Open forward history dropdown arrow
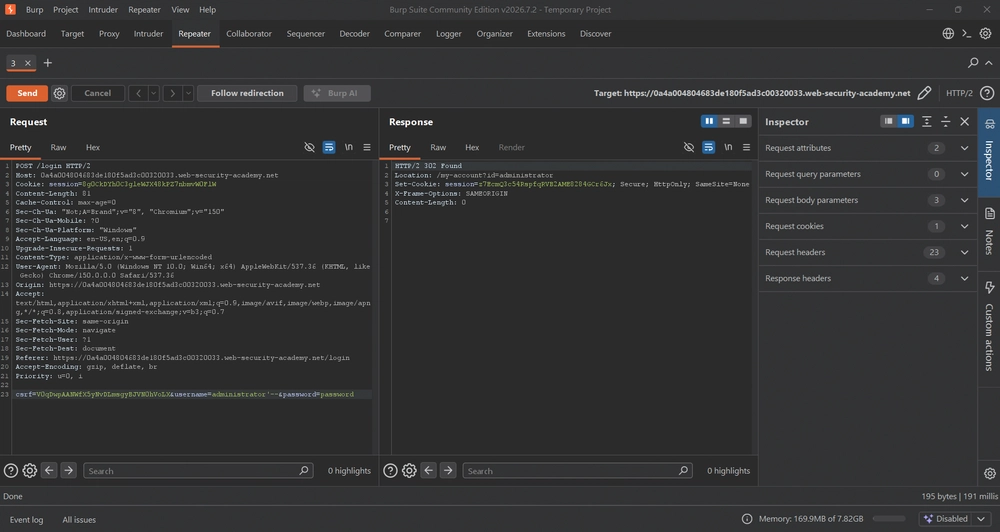Viewport: 1000px width, 532px height. [188, 93]
